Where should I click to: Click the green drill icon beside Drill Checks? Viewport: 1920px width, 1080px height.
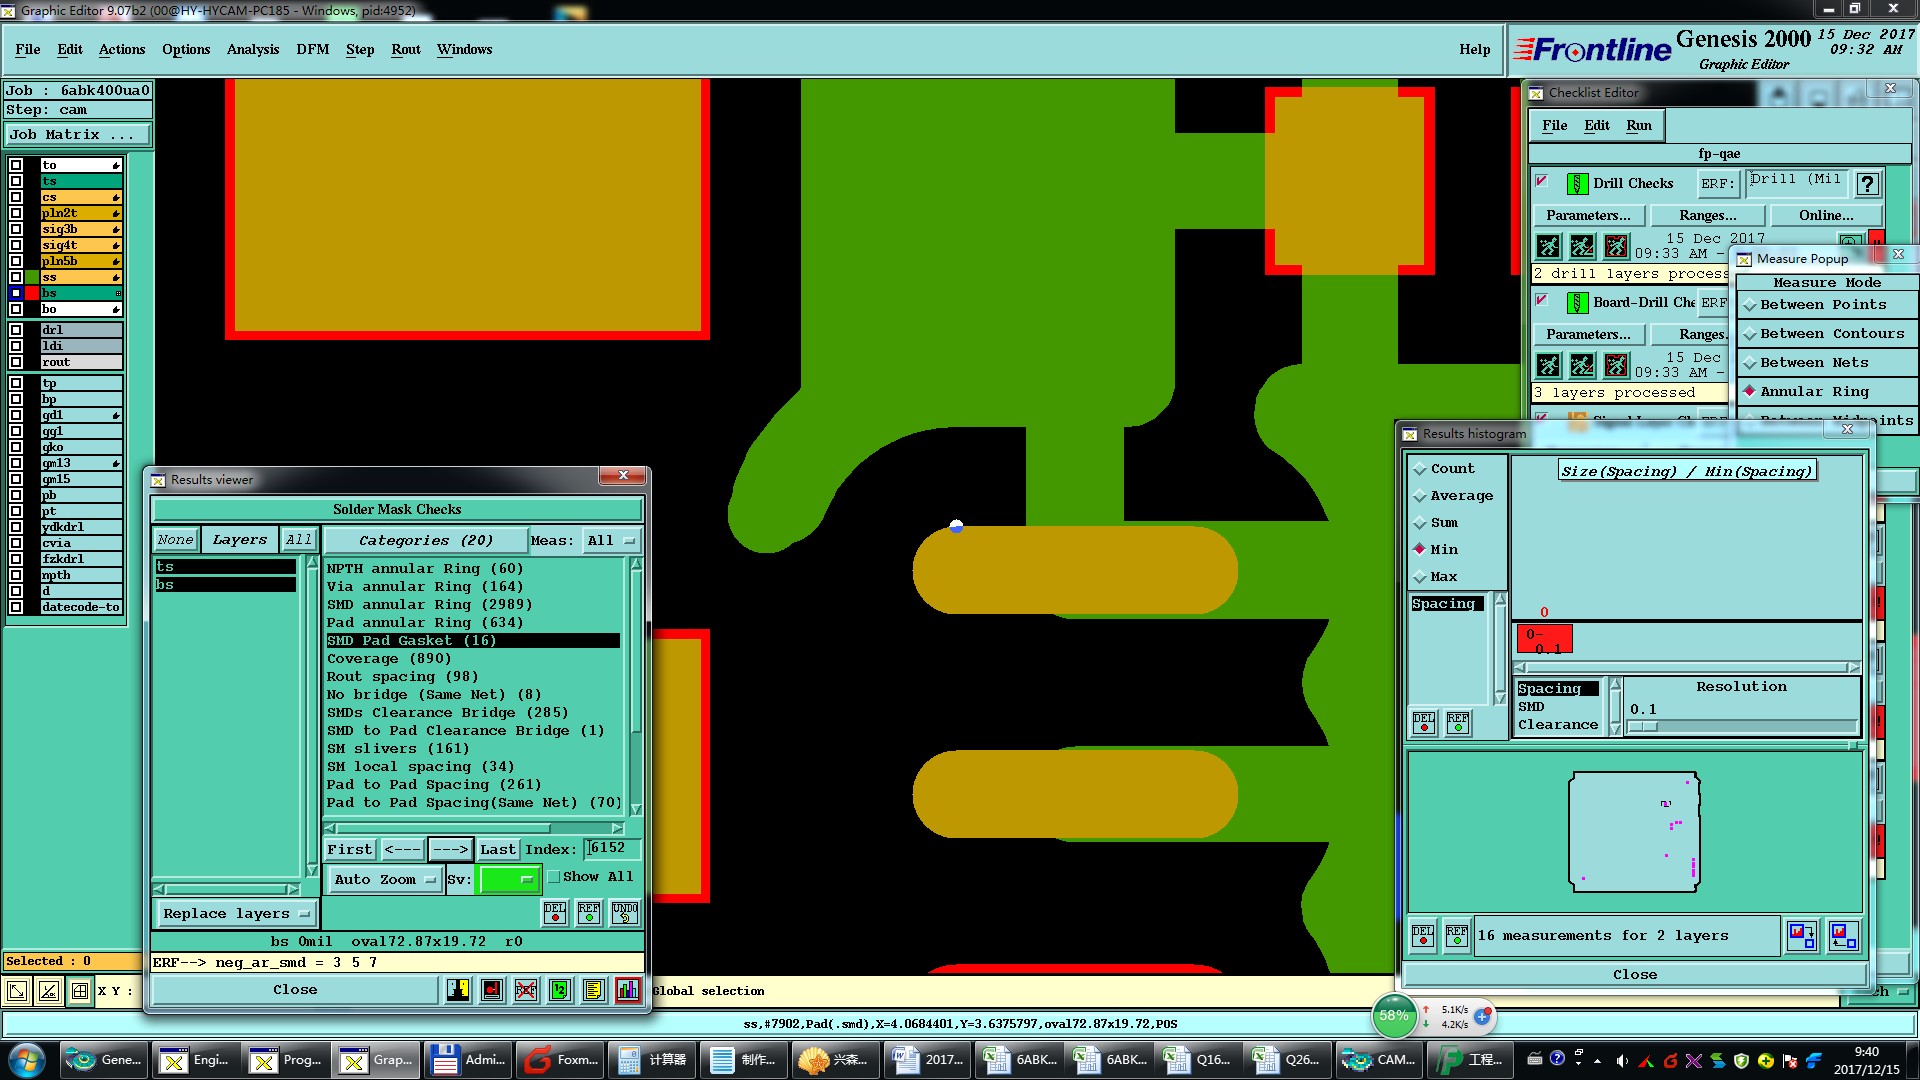tap(1577, 184)
